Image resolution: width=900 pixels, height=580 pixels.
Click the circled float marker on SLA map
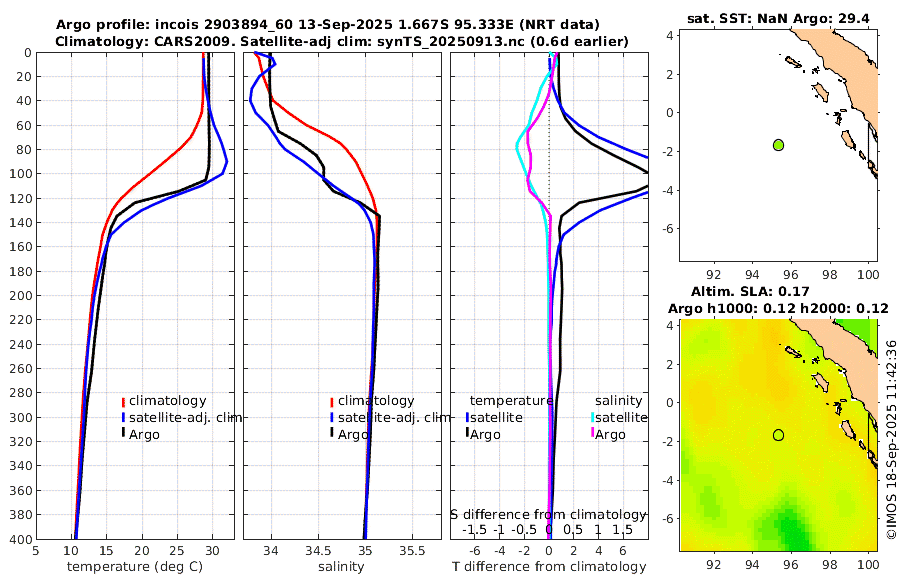(x=778, y=435)
